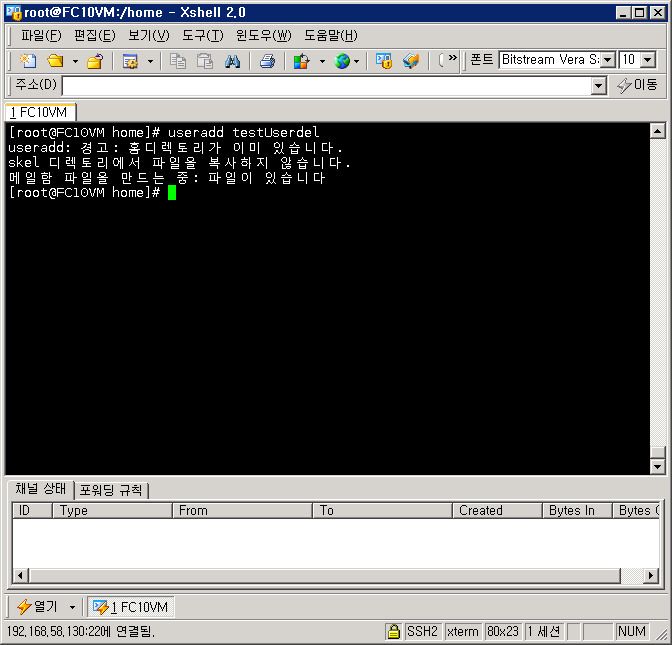Image resolution: width=672 pixels, height=645 pixels.
Task: Click the 192.168.58.130:22 connection status text
Action: 81,632
